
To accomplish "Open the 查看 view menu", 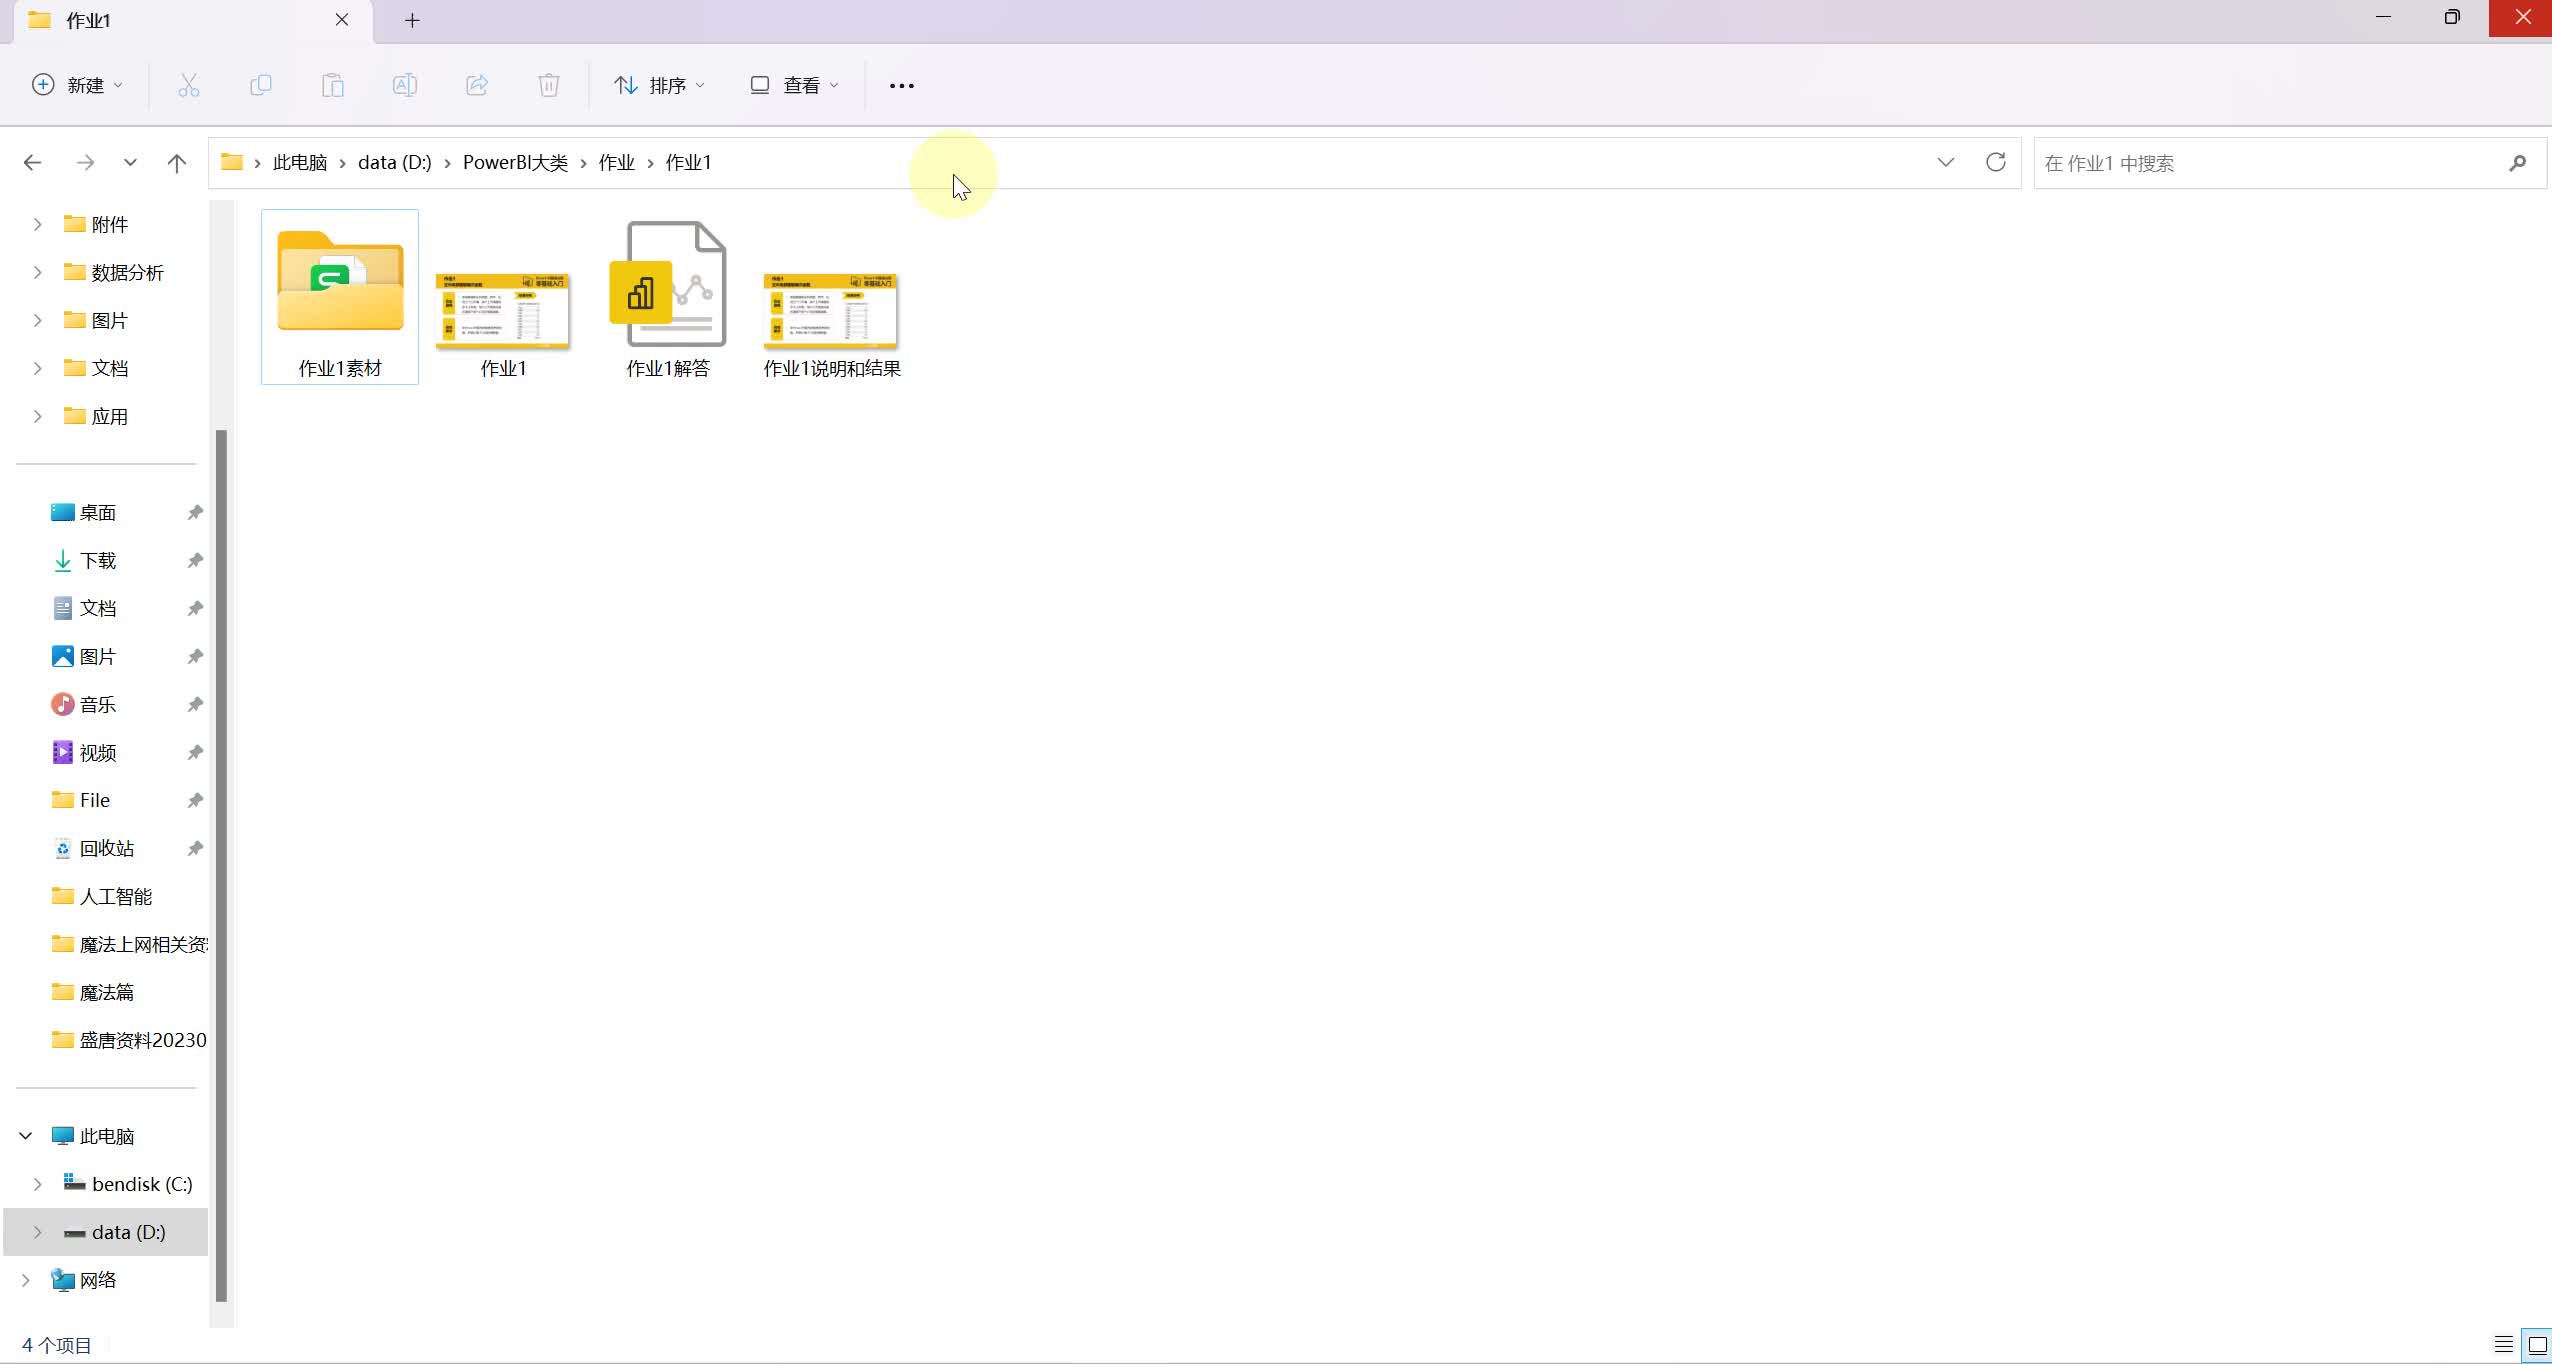I will (794, 85).
